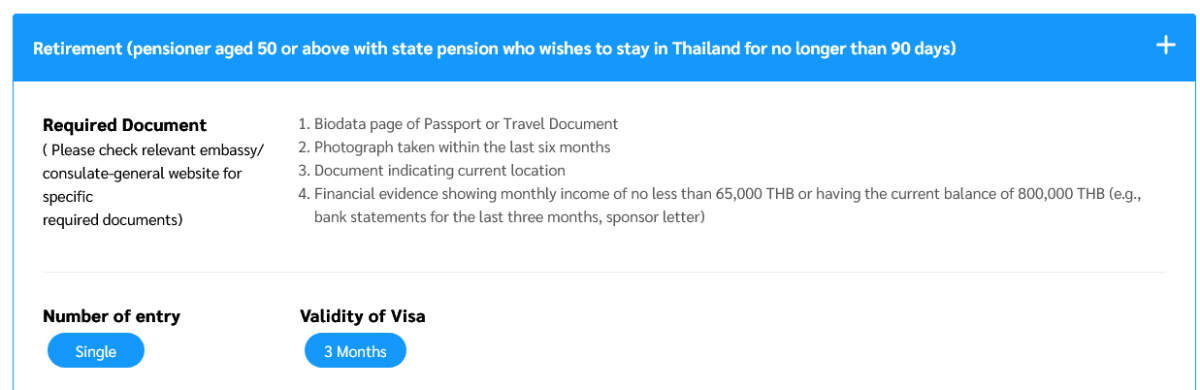This screenshot has height=390, width=1200.
Task: Select the Single entry pill button
Action: [96, 351]
